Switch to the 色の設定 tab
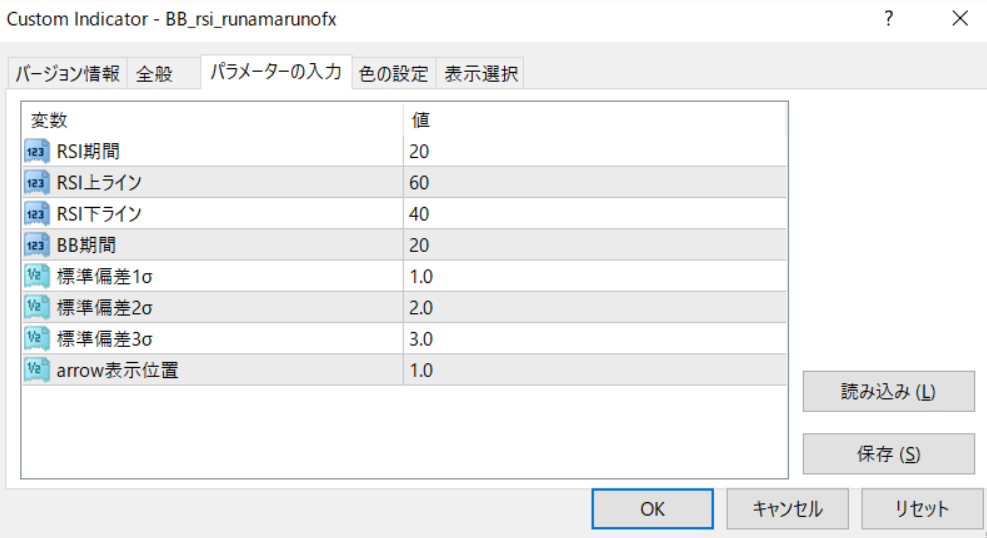 tap(393, 73)
